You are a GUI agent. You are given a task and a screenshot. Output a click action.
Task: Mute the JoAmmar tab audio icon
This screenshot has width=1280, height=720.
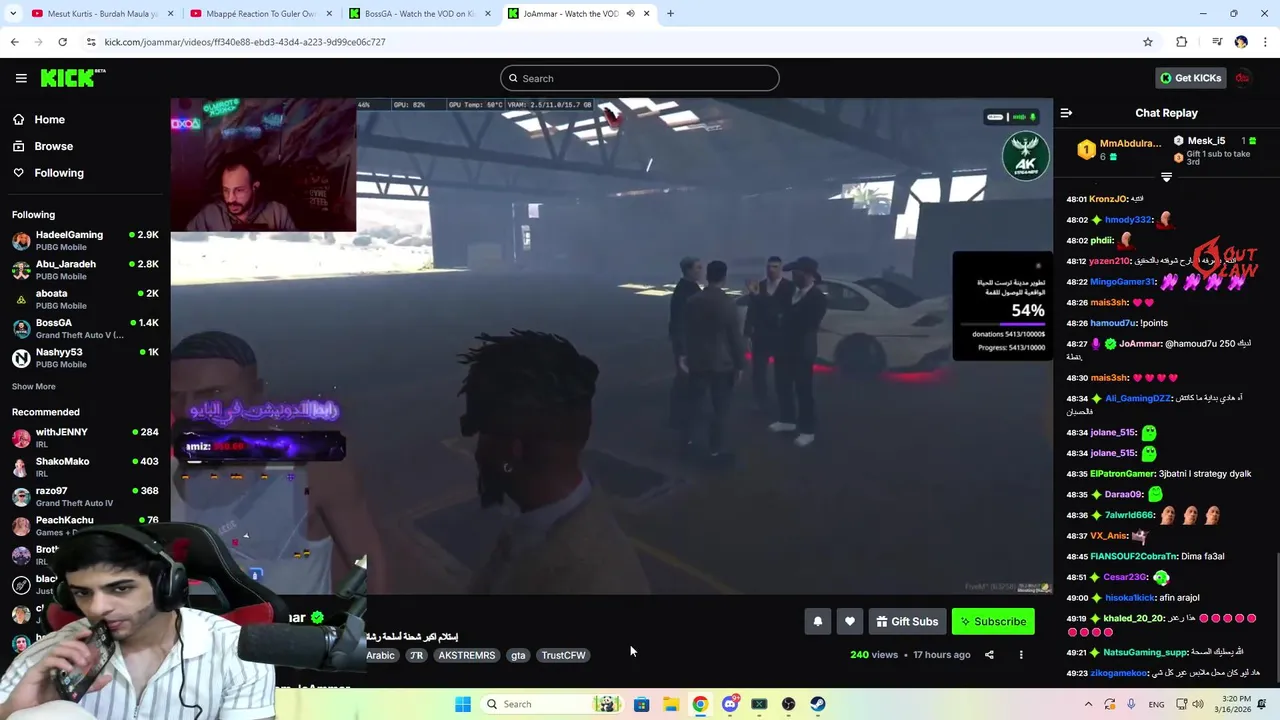[x=630, y=13]
